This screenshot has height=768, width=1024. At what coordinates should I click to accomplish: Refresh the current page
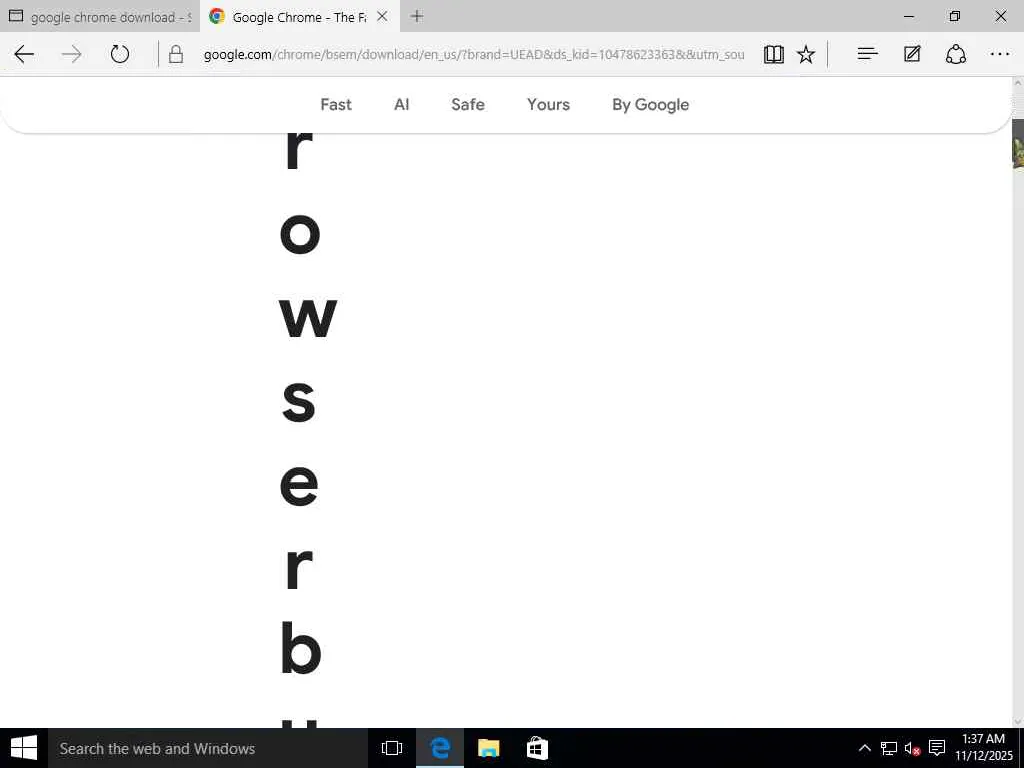coord(120,54)
